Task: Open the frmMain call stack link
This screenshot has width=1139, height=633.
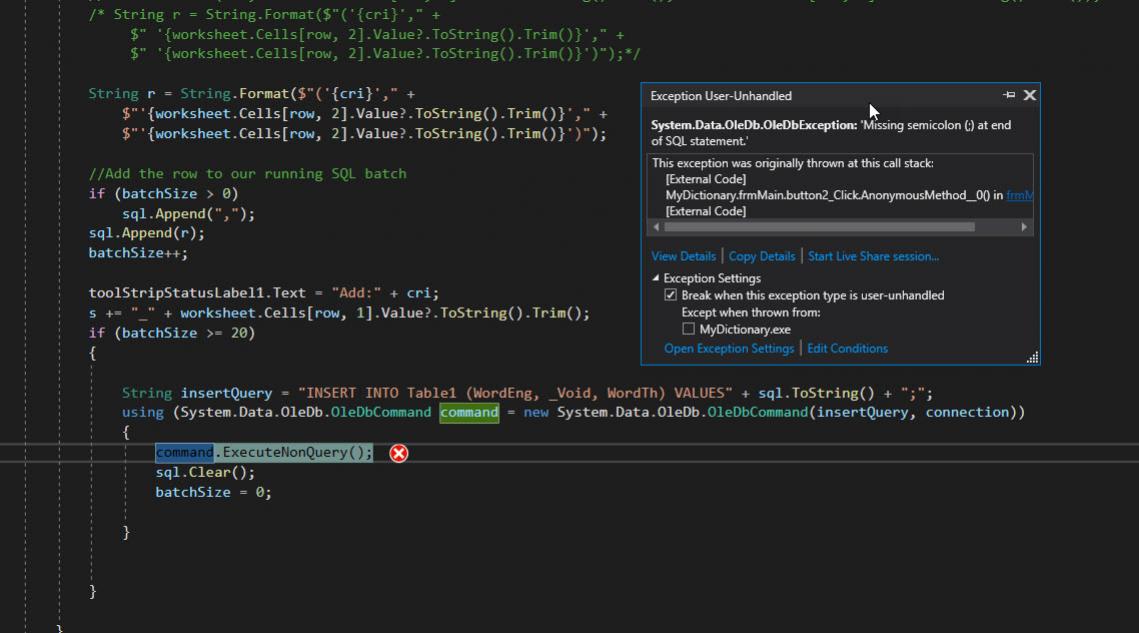Action: (1019, 195)
